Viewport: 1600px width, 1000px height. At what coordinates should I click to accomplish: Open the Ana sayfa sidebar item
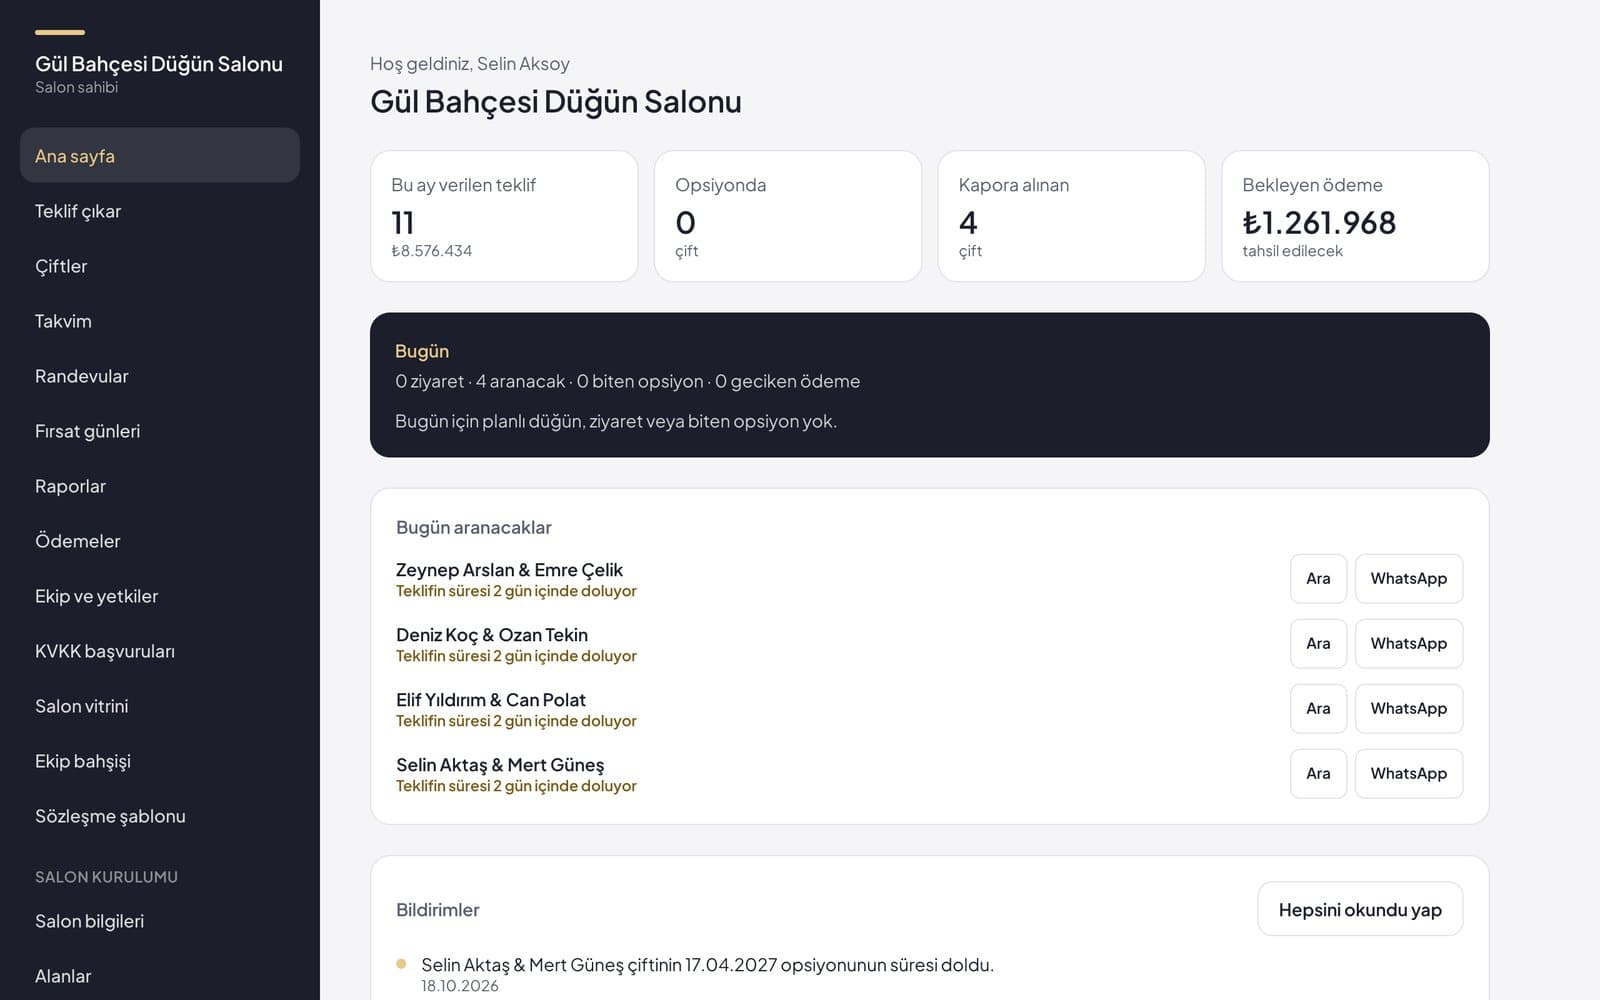point(160,155)
